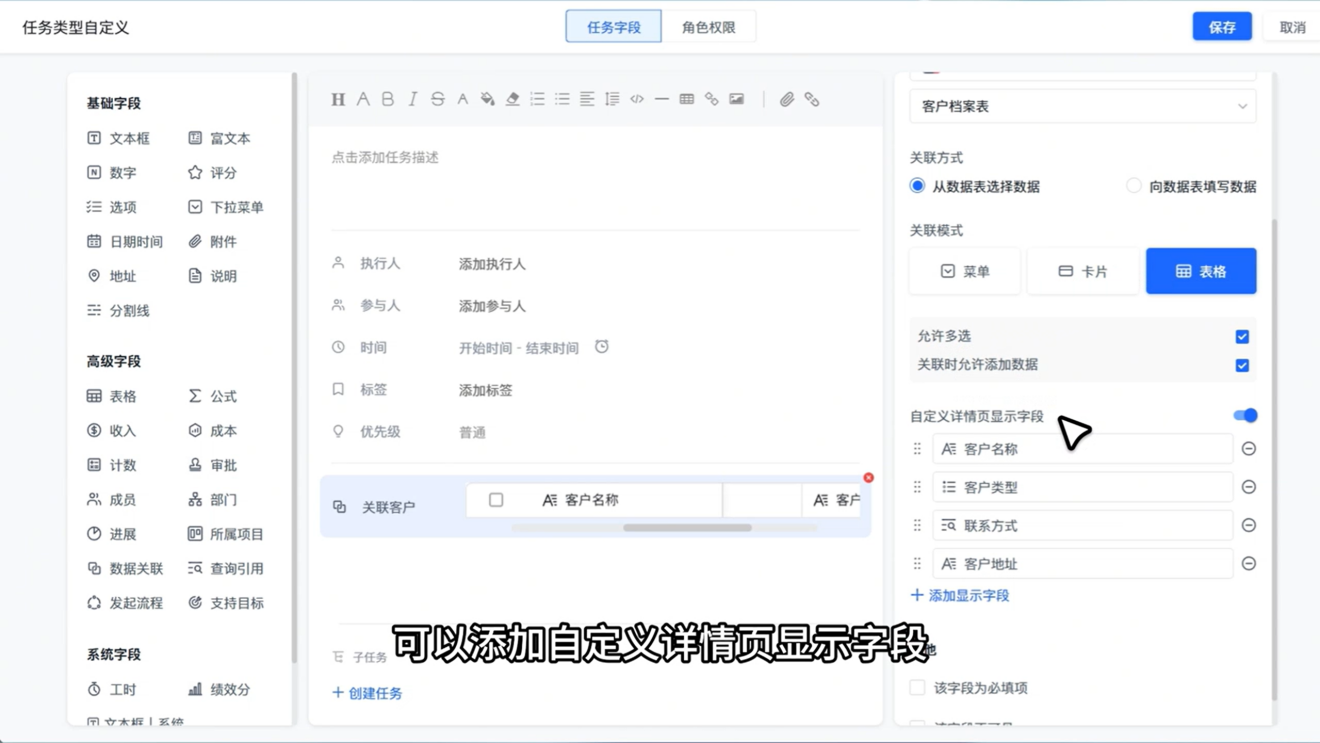The image size is (1320, 743).
Task: Add the 评分 star field
Action: pyautogui.click(x=212, y=173)
